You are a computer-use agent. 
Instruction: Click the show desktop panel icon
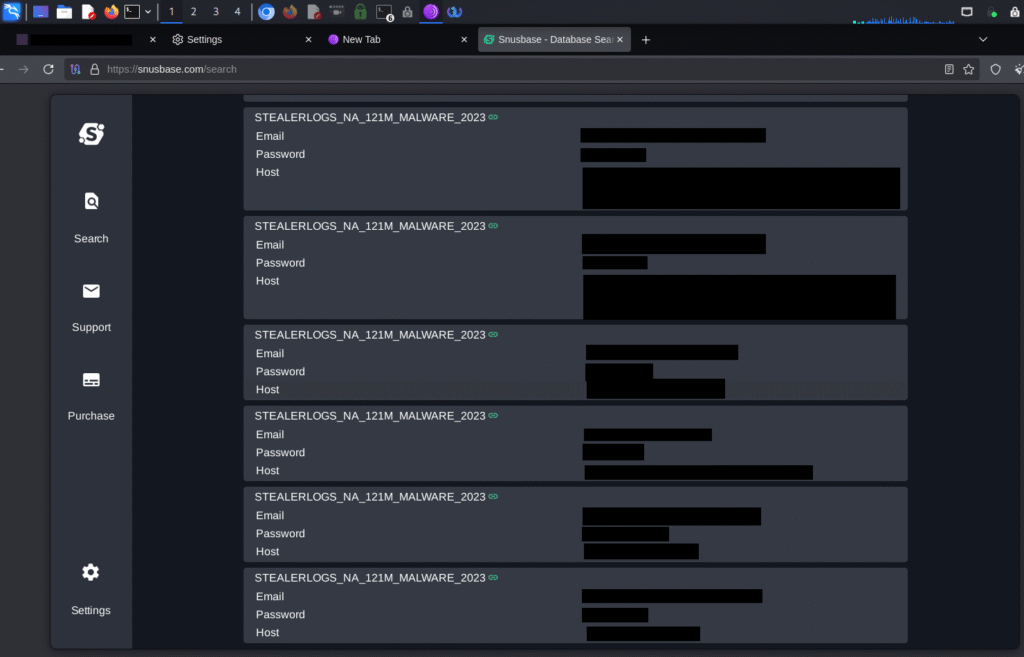click(x=40, y=12)
